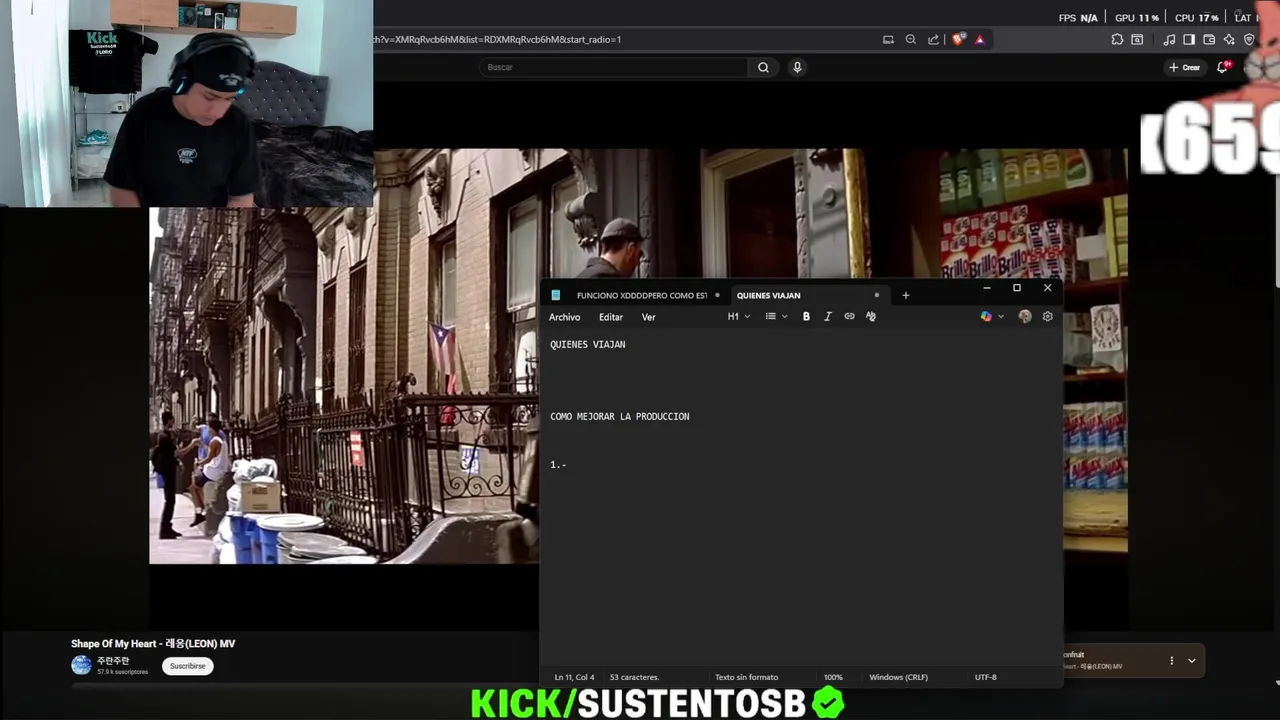1280x720 pixels.
Task: Open the Notepad account profile picture
Action: (x=1025, y=317)
